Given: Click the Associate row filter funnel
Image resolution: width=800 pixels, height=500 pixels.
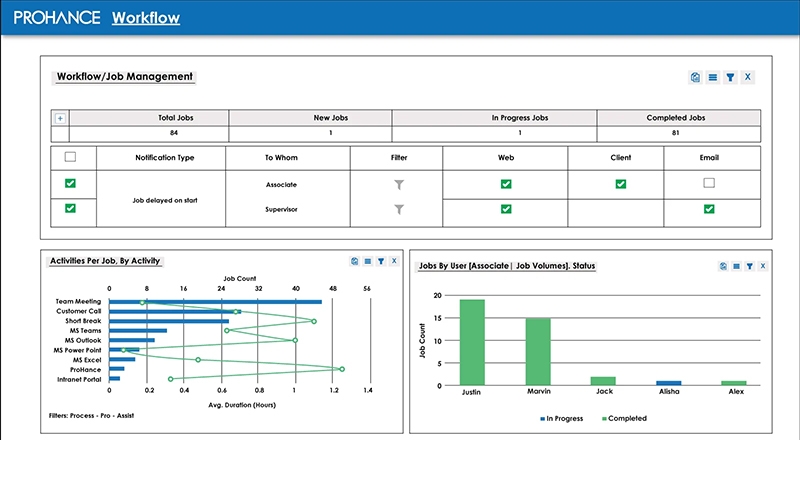Looking at the screenshot, I should click(399, 185).
